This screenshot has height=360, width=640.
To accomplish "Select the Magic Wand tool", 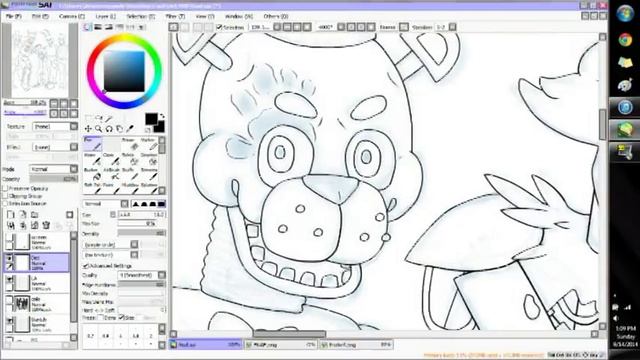I will [x=109, y=118].
